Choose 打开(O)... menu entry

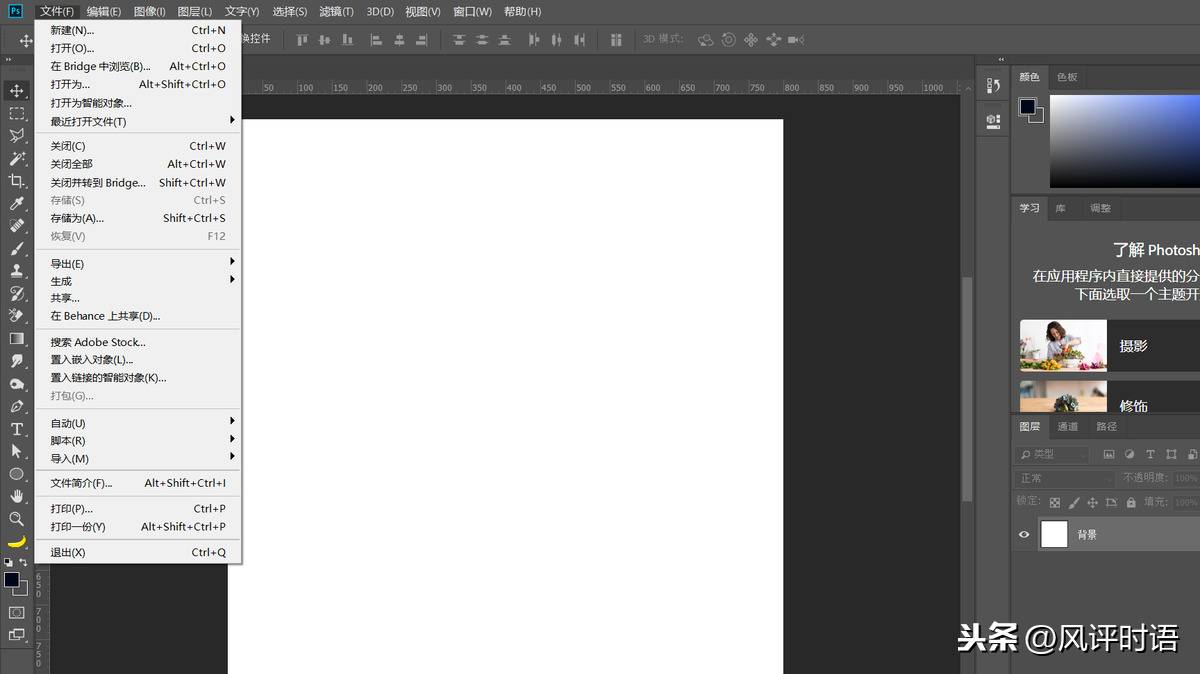click(x=139, y=48)
